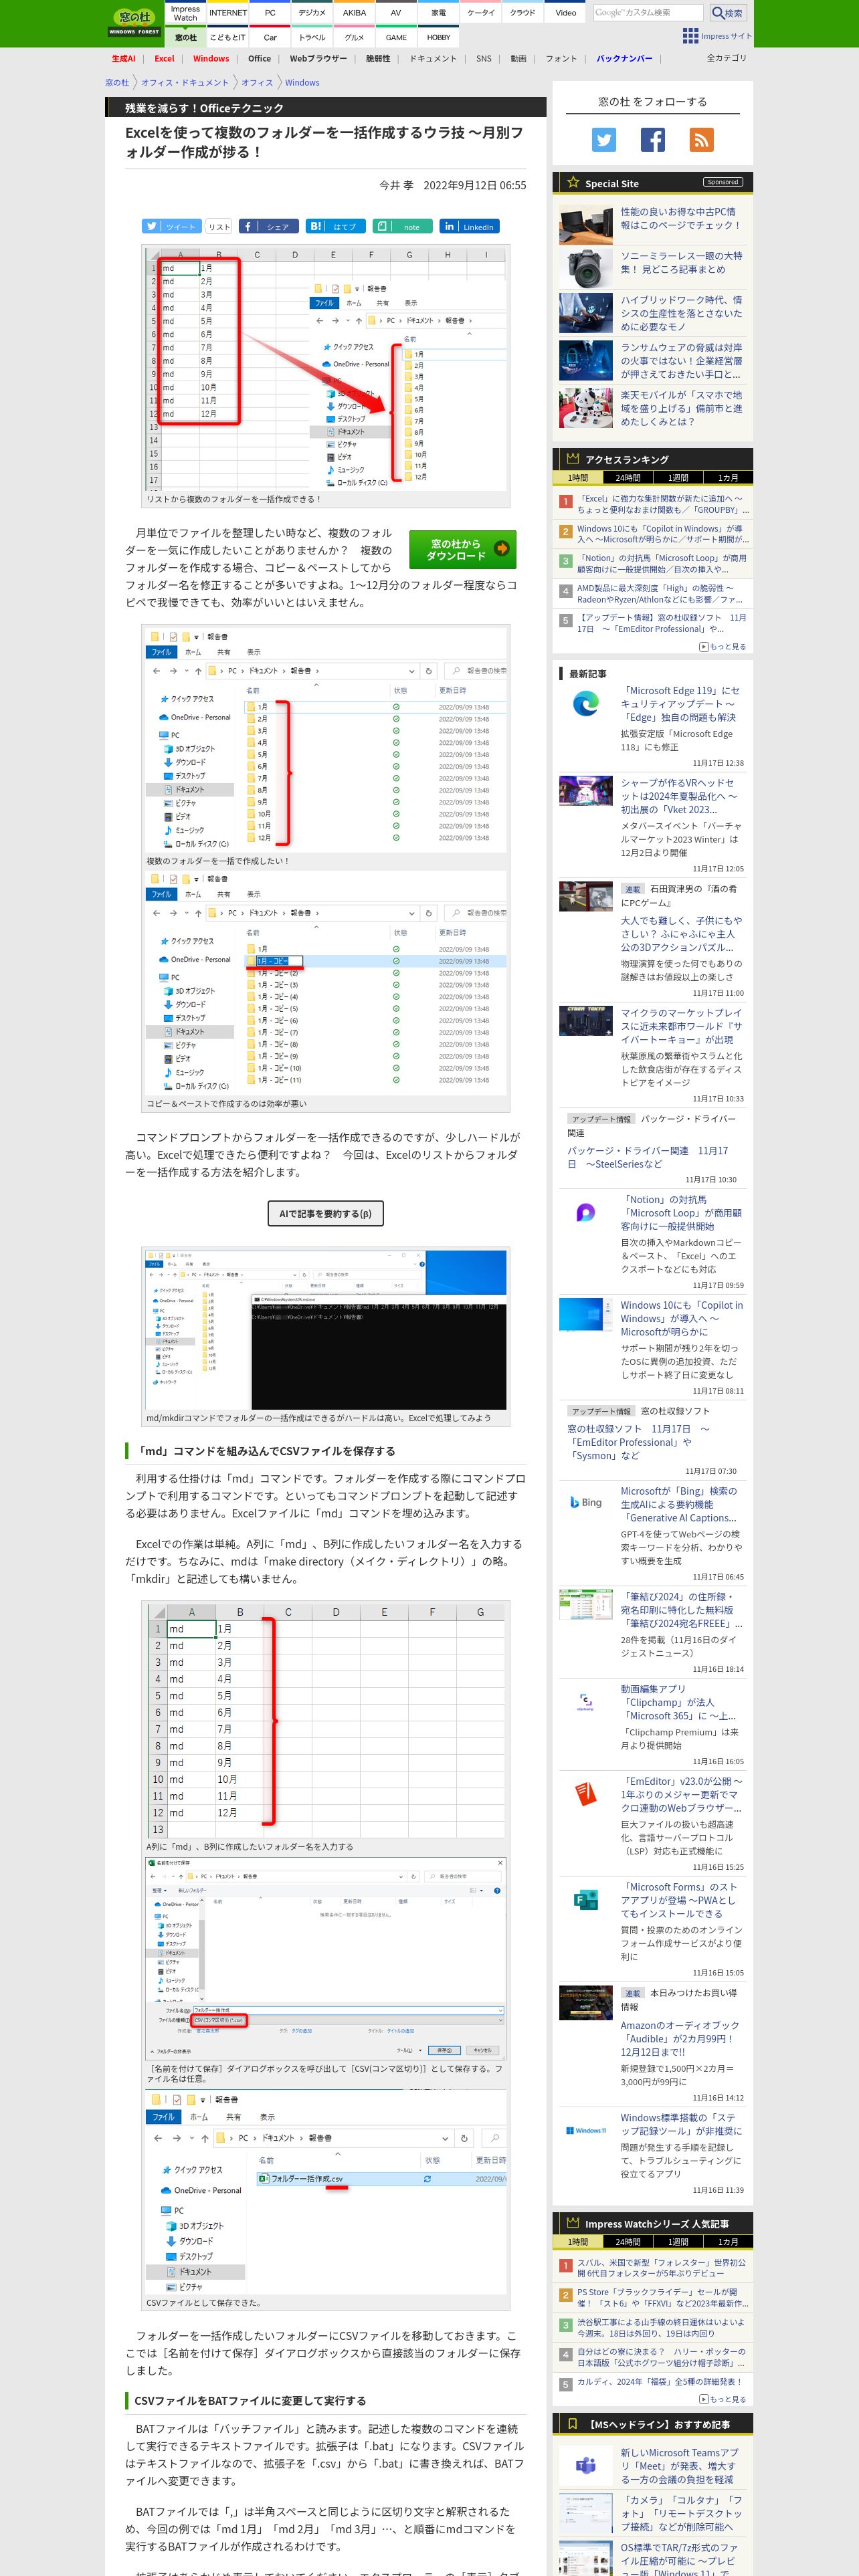859x2576 pixels.
Task: Switch Impress Watch人気記事 to 1週間 tab
Action: click(x=678, y=2242)
